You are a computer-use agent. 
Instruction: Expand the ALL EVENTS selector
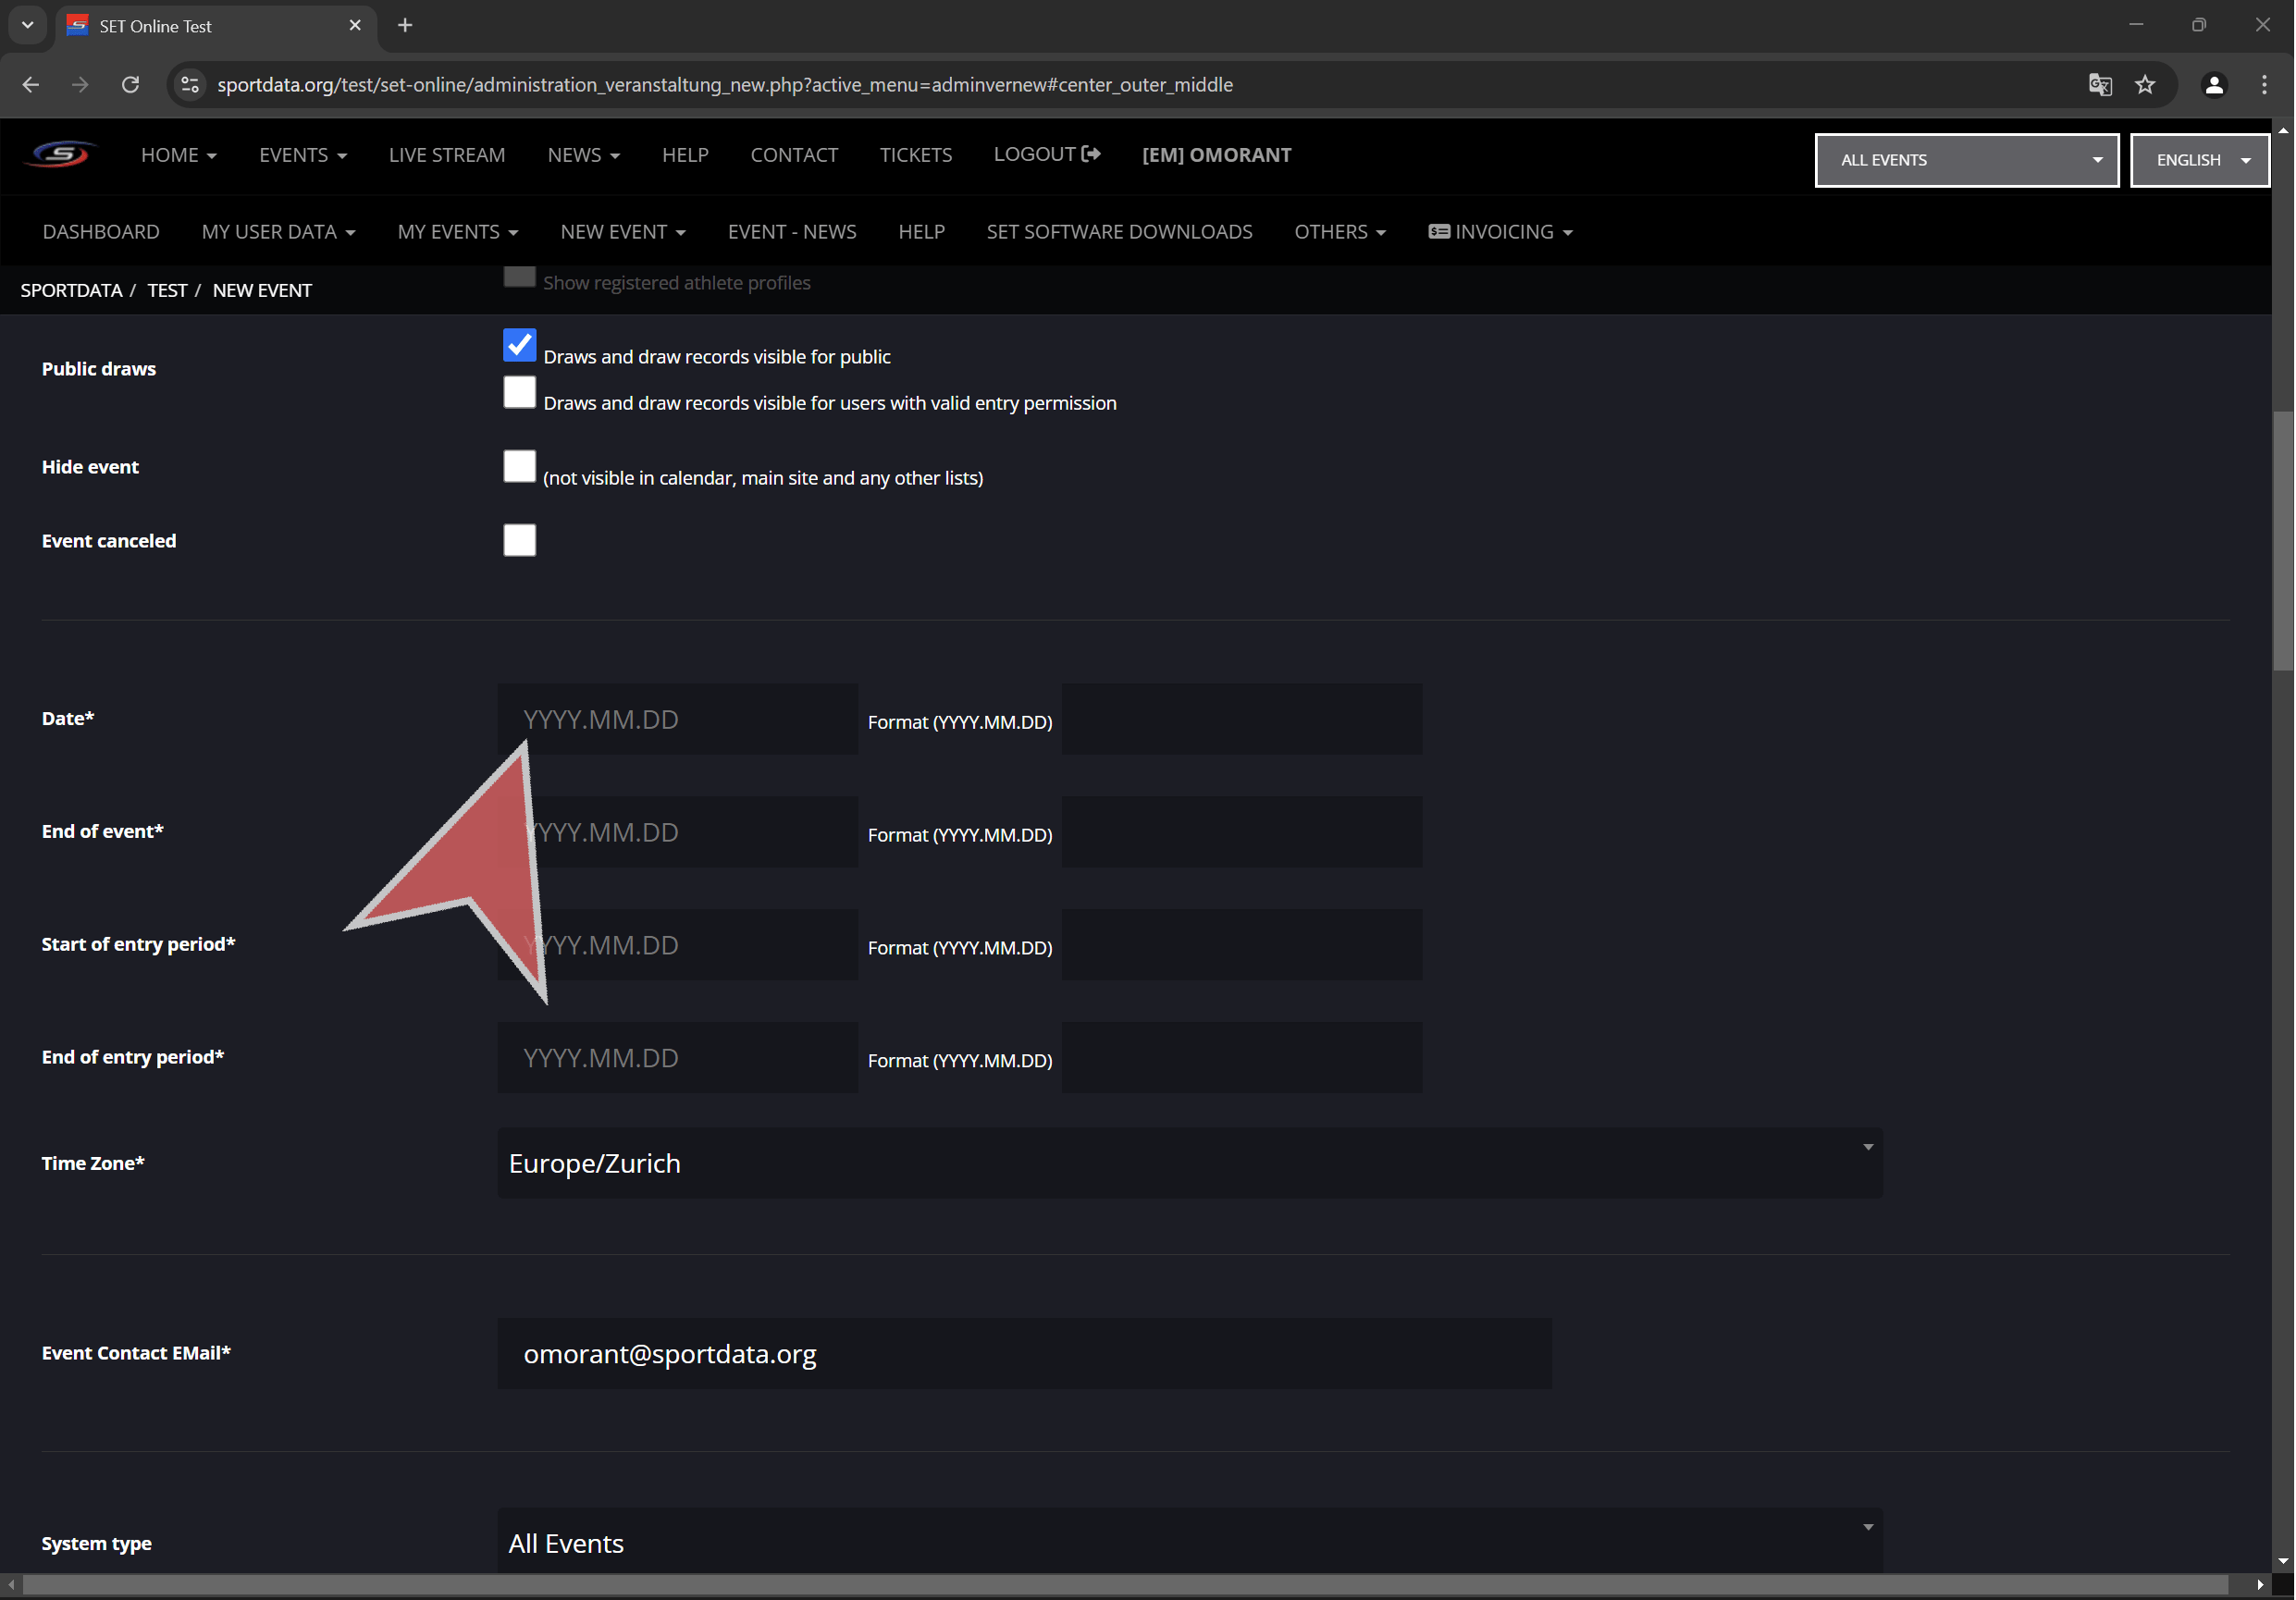click(x=1966, y=160)
